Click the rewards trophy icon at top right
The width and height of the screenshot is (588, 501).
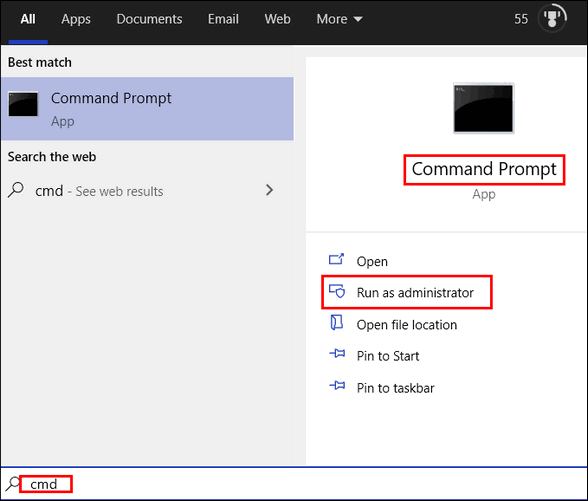[552, 18]
